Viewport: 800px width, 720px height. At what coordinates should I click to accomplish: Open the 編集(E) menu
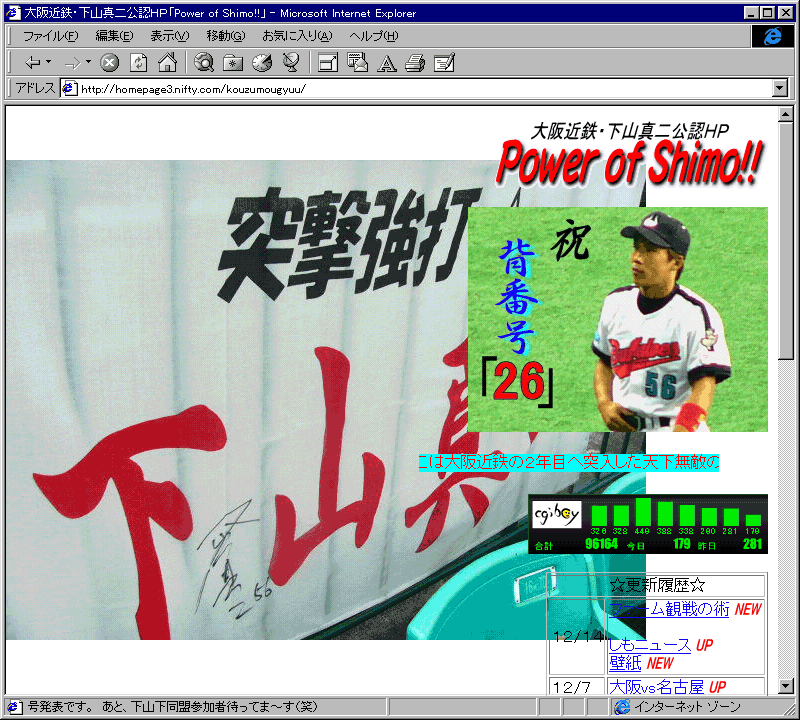114,36
